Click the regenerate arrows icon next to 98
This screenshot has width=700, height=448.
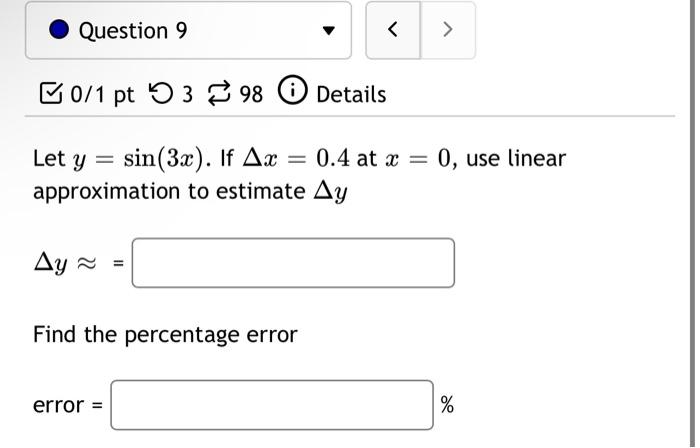pos(220,93)
